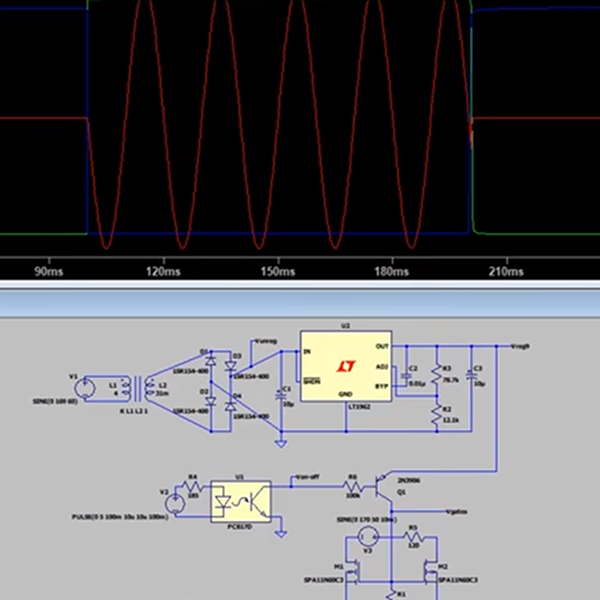Select the Q1 2N3906 transistor symbol
Screen dimensions: 600x600
pyautogui.click(x=383, y=487)
